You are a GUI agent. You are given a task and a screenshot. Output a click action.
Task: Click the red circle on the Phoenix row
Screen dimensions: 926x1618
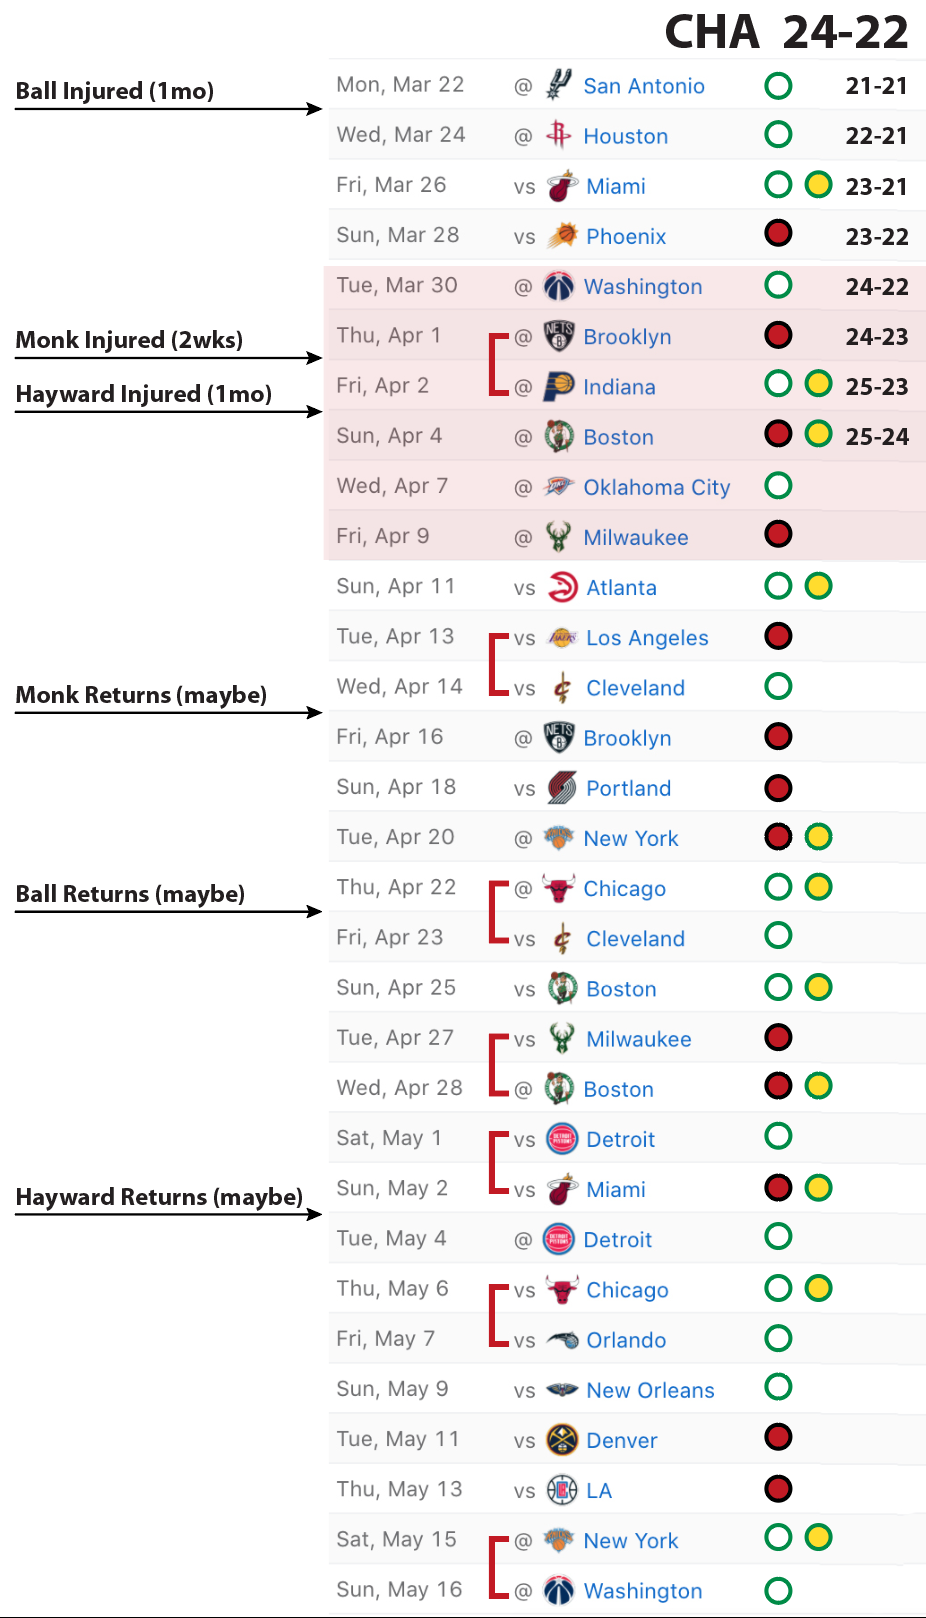[778, 234]
